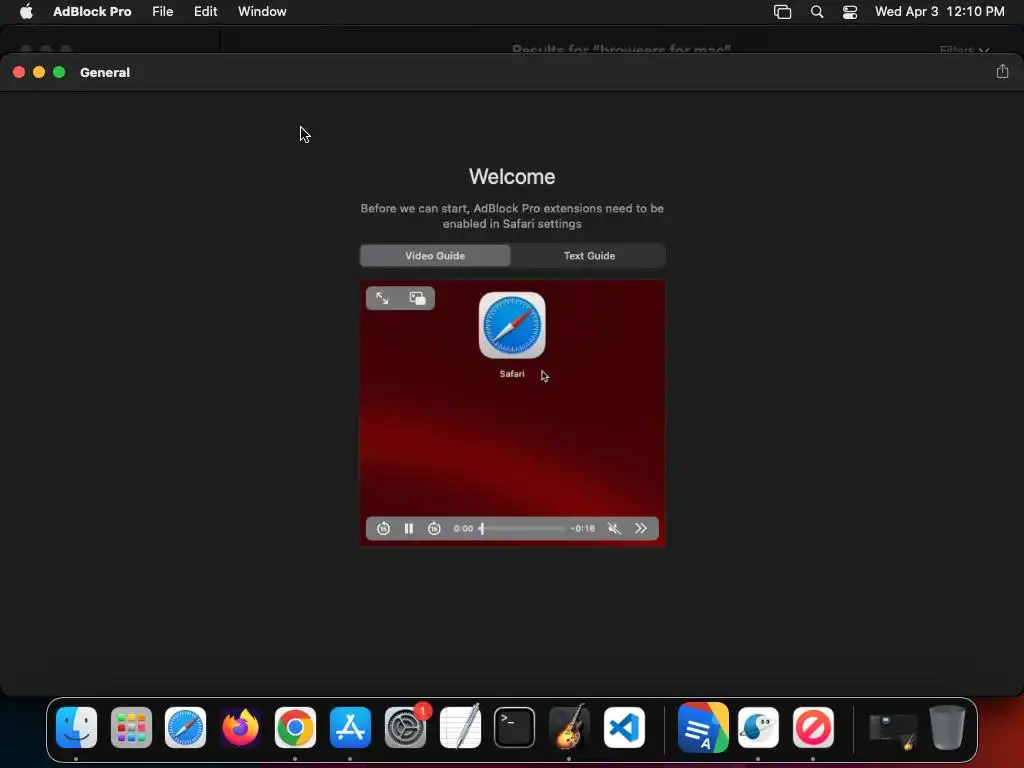Expand video guide to full screen
The width and height of the screenshot is (1024, 768).
click(x=383, y=298)
